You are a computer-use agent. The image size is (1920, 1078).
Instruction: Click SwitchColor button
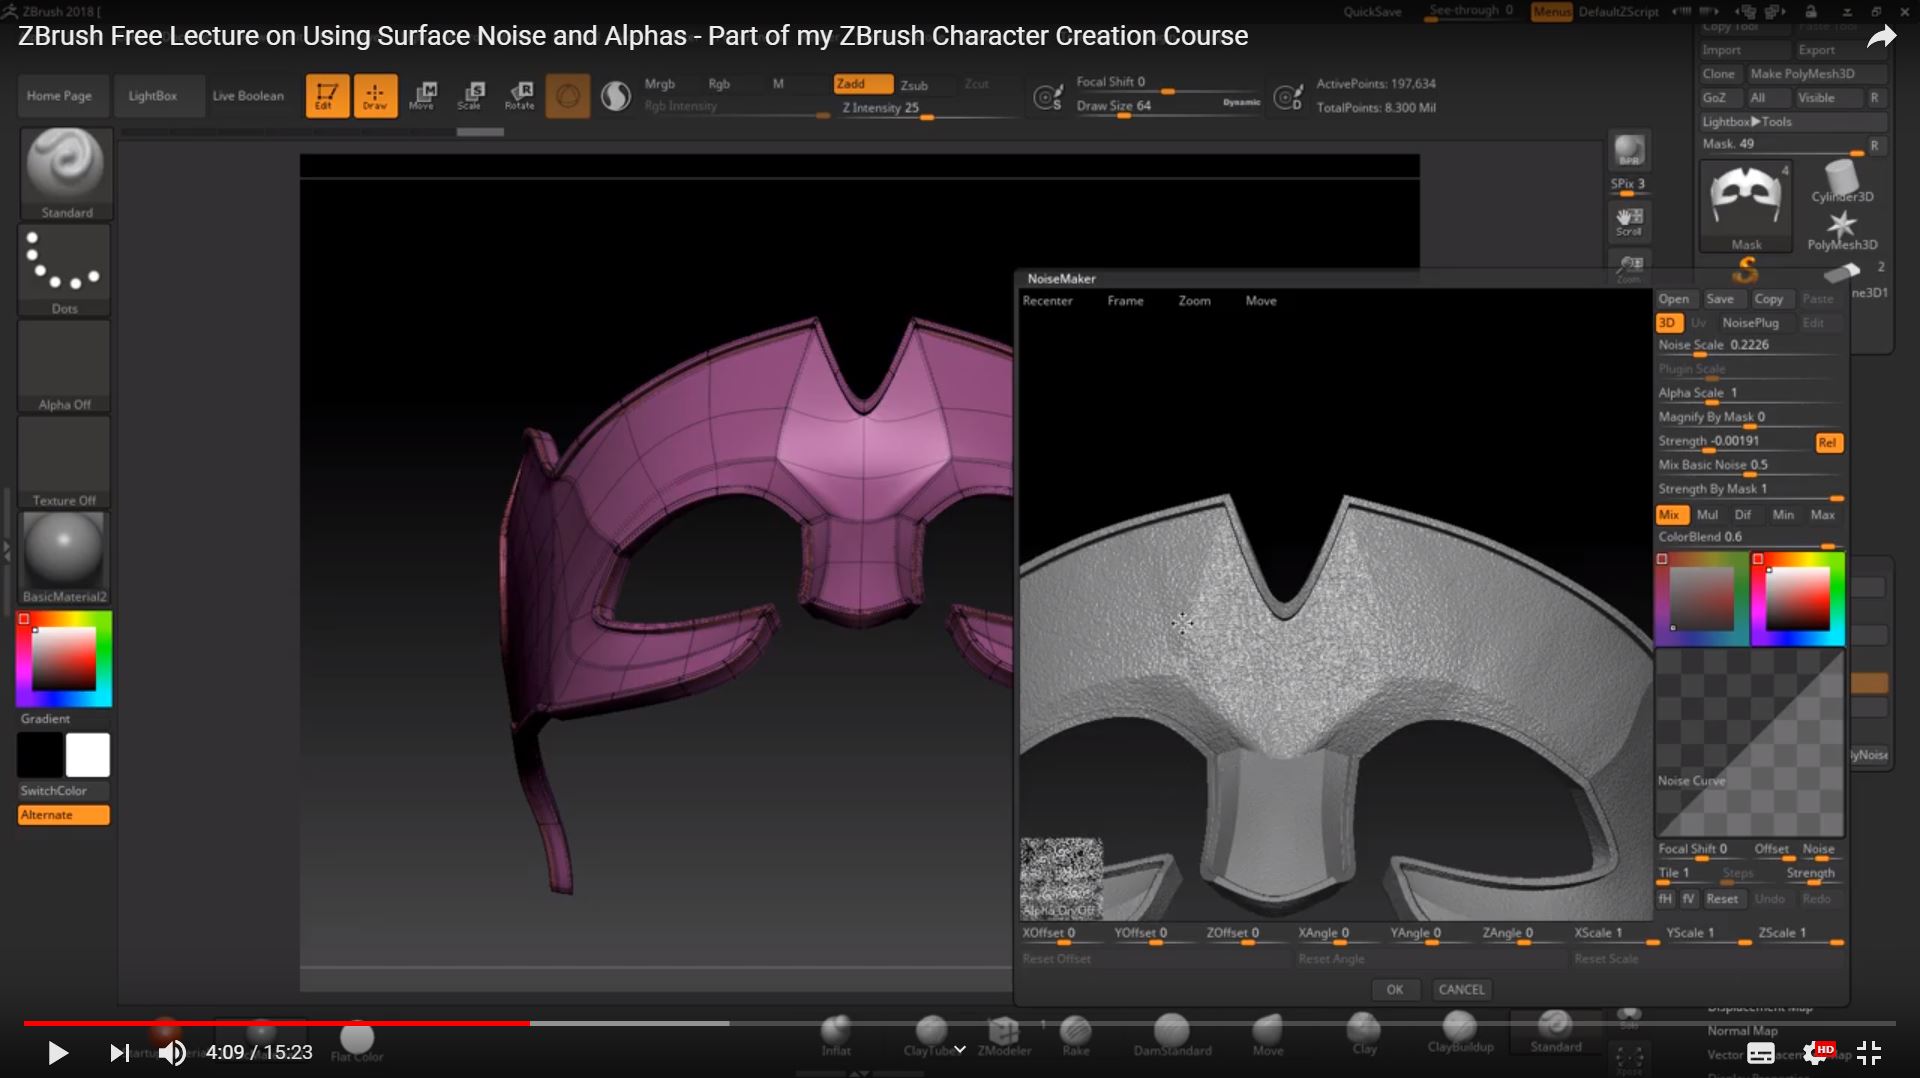[x=63, y=790]
